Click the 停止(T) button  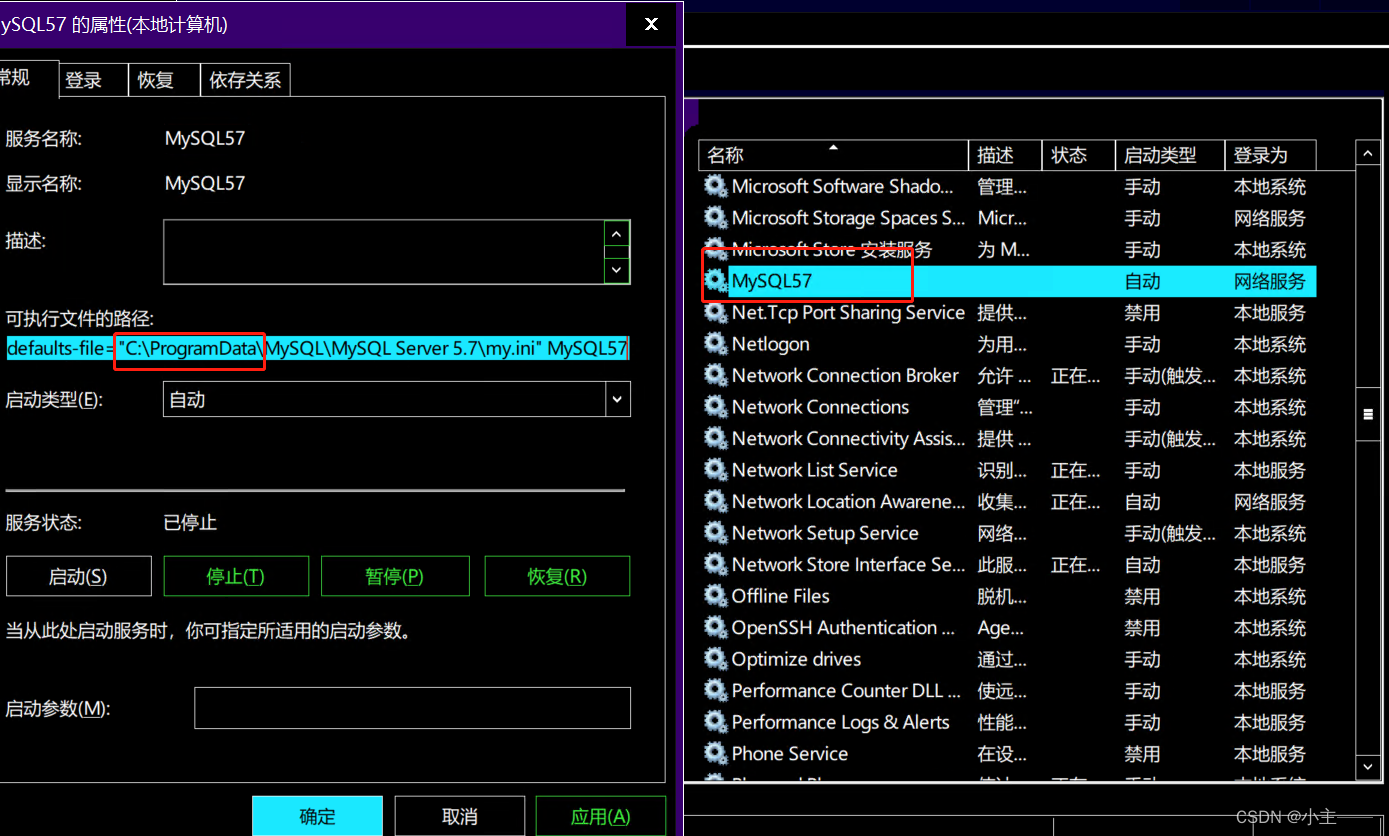point(236,577)
